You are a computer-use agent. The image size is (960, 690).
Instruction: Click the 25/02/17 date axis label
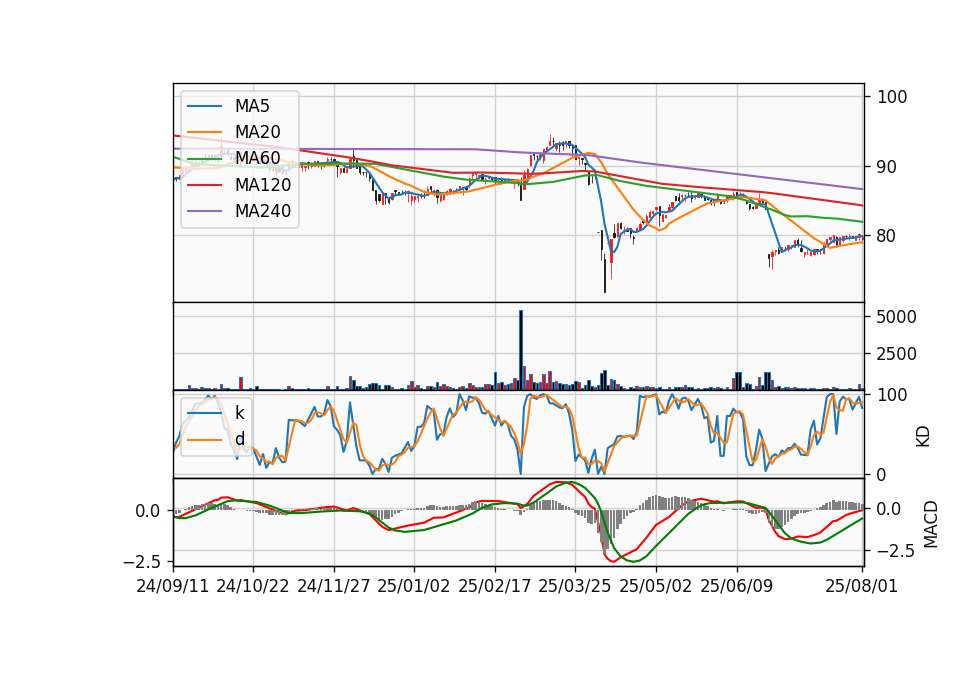[495, 586]
